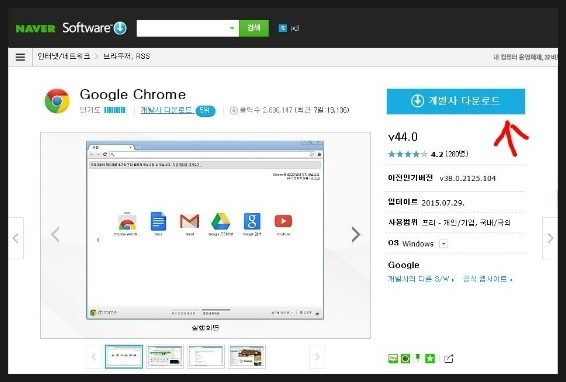The height and width of the screenshot is (382, 566).
Task: Open 개발사의 다른 S/W link
Action: [x=421, y=279]
